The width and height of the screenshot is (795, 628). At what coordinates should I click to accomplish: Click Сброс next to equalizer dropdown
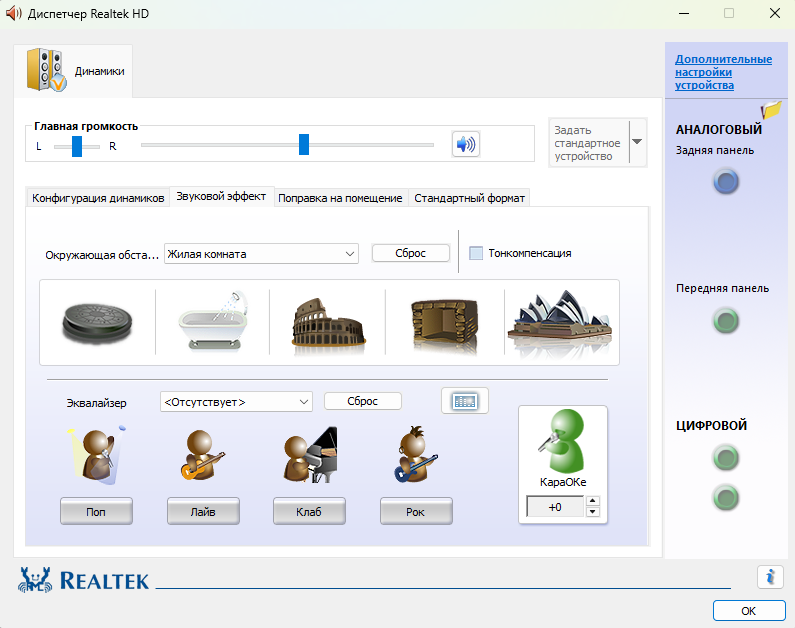[363, 401]
